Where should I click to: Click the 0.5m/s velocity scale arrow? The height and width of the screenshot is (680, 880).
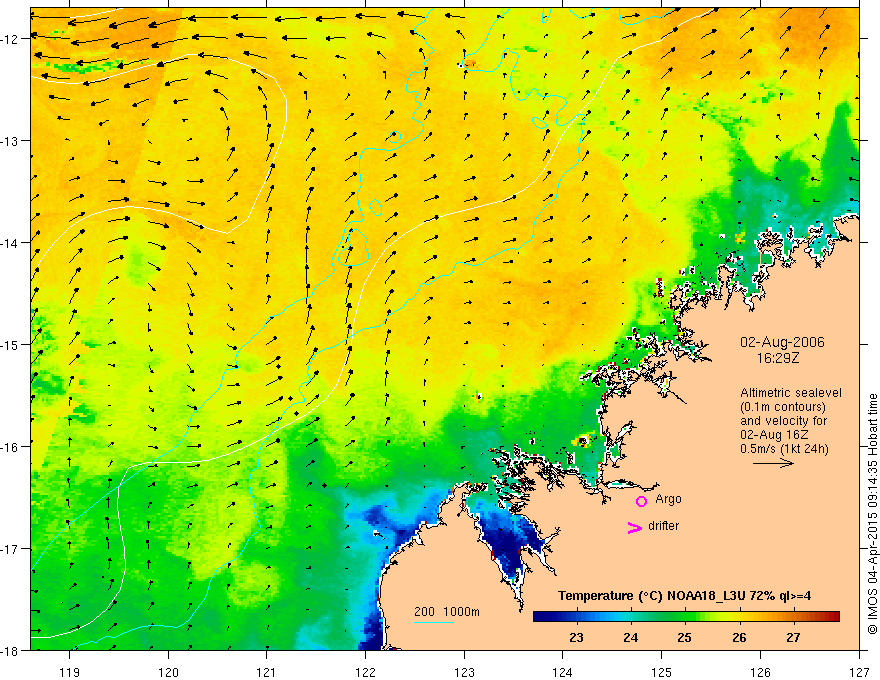click(x=773, y=463)
